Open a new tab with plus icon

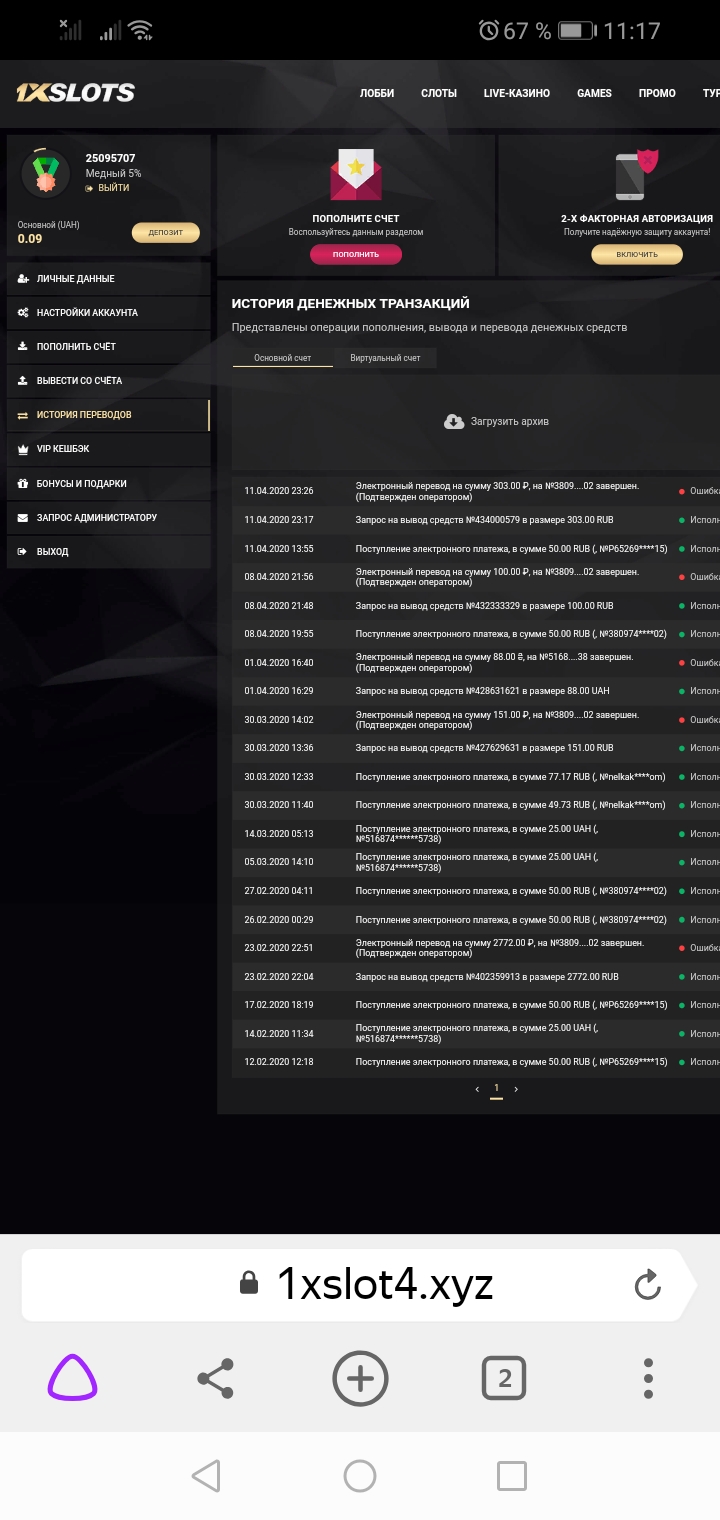[x=360, y=1379]
